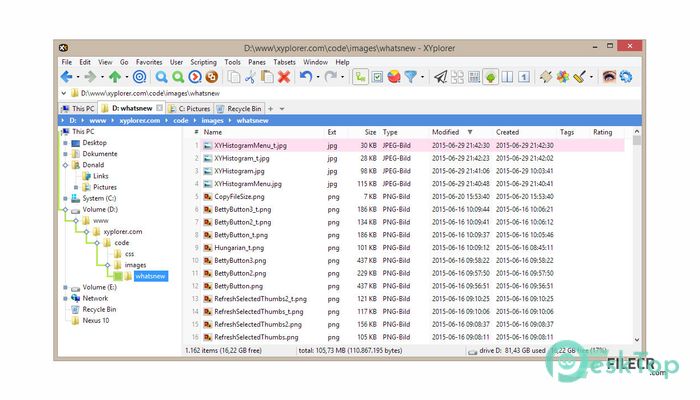Collapse the Donald tree node

65,165
